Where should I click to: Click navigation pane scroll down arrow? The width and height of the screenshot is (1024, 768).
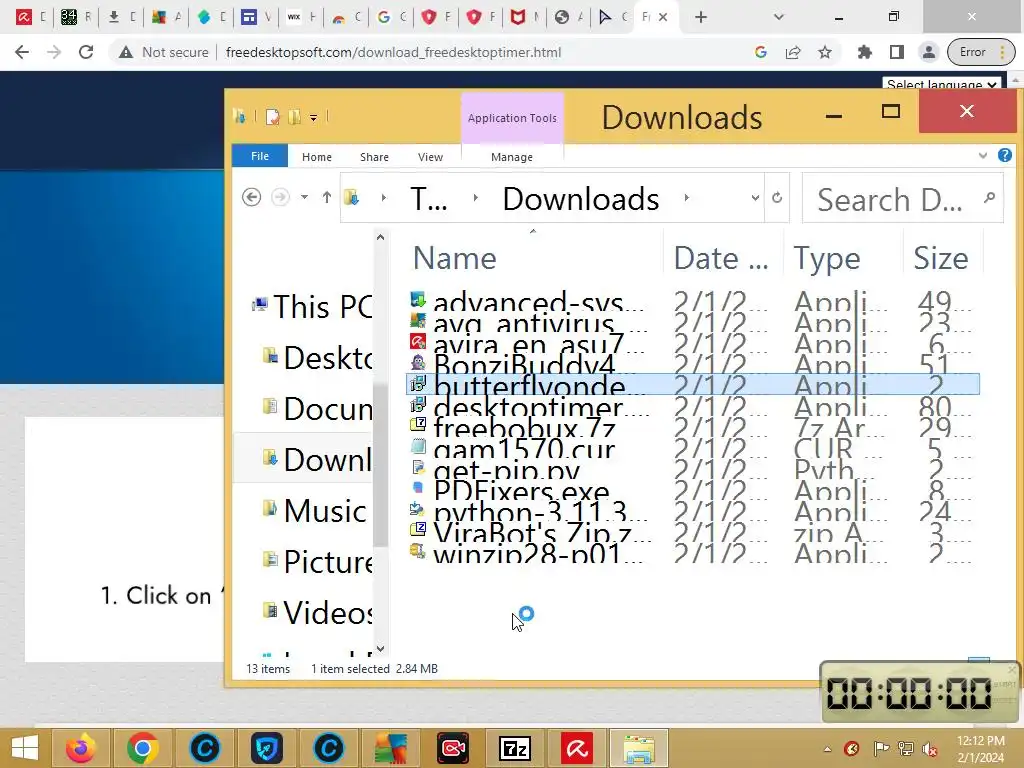coord(381,648)
